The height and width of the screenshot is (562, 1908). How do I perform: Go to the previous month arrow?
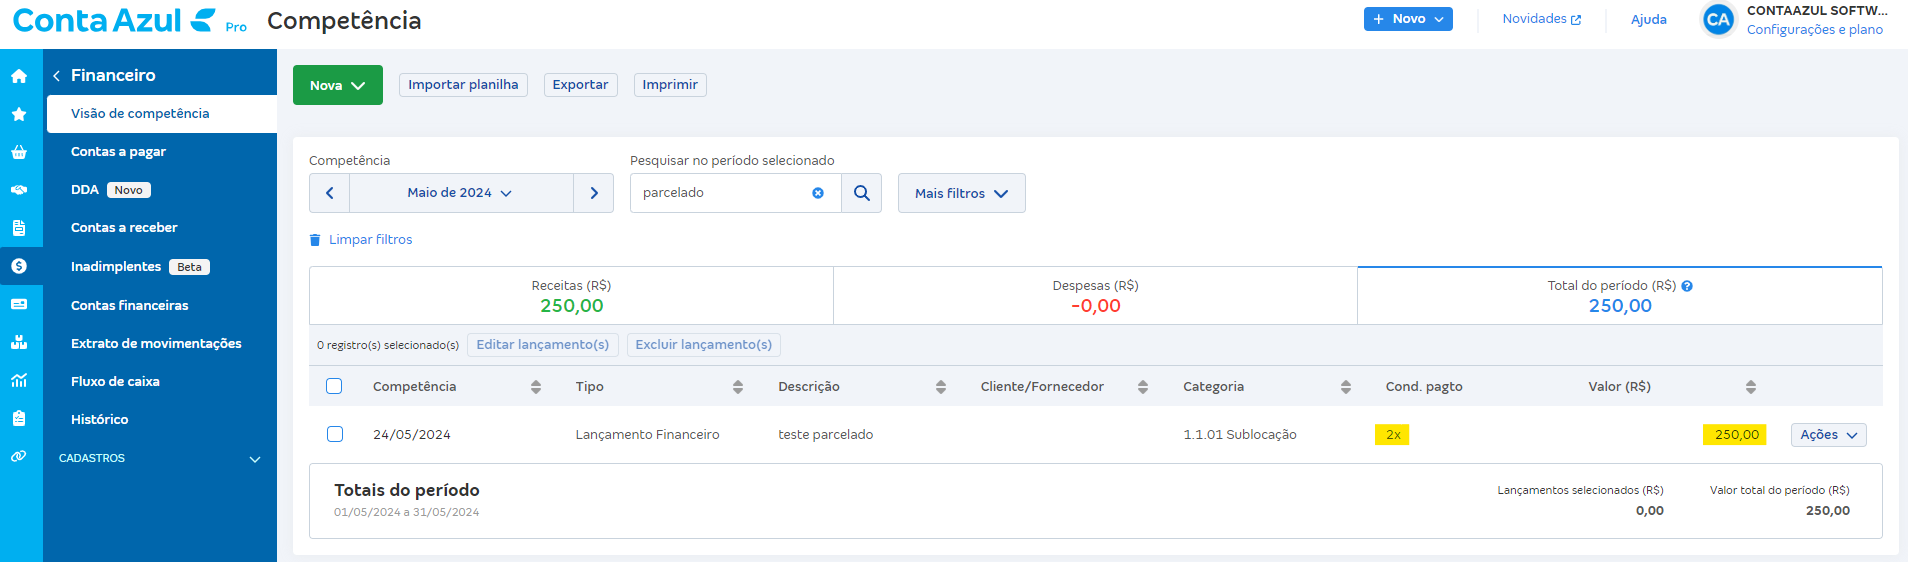pyautogui.click(x=329, y=193)
